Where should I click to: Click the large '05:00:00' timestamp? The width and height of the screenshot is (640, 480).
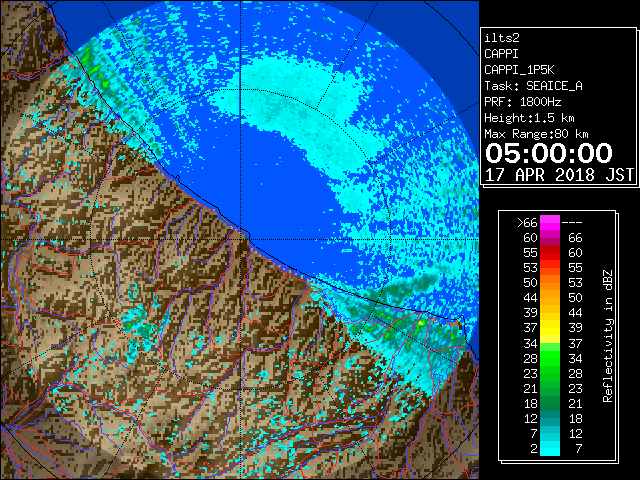tap(549, 153)
